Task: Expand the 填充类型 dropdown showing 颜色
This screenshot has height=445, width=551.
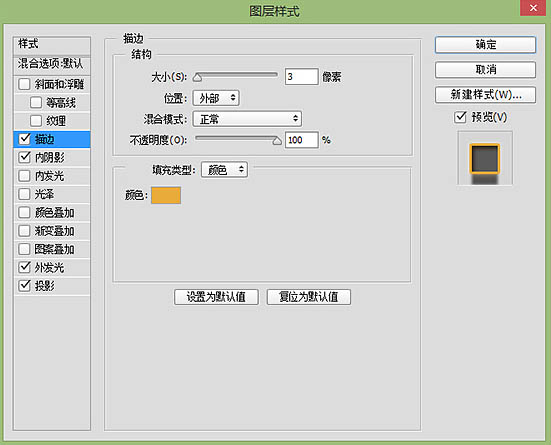Action: click(x=225, y=170)
